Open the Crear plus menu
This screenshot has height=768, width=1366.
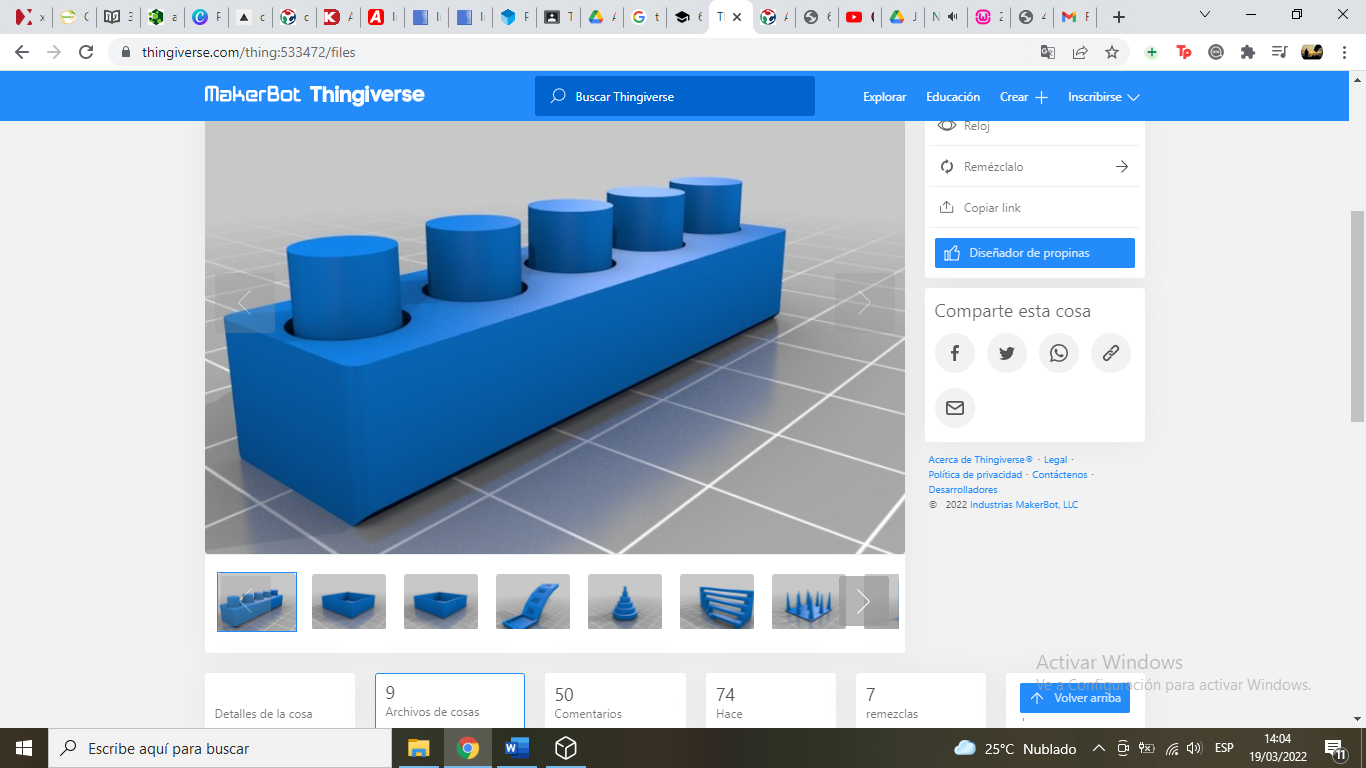[x=1023, y=97]
